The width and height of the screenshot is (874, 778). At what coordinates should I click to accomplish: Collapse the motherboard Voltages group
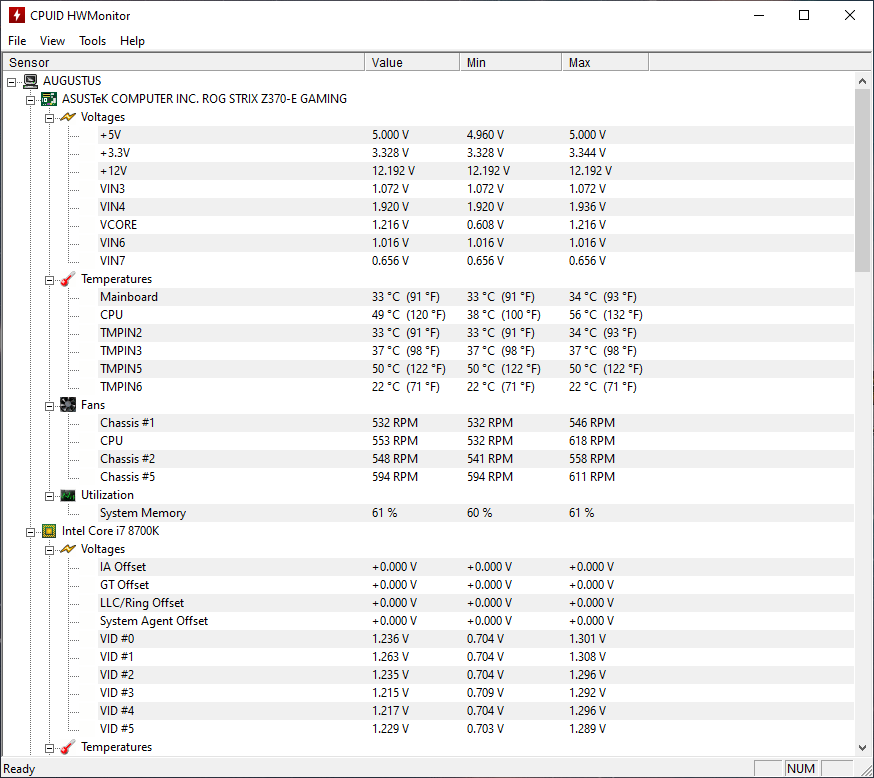(x=49, y=118)
